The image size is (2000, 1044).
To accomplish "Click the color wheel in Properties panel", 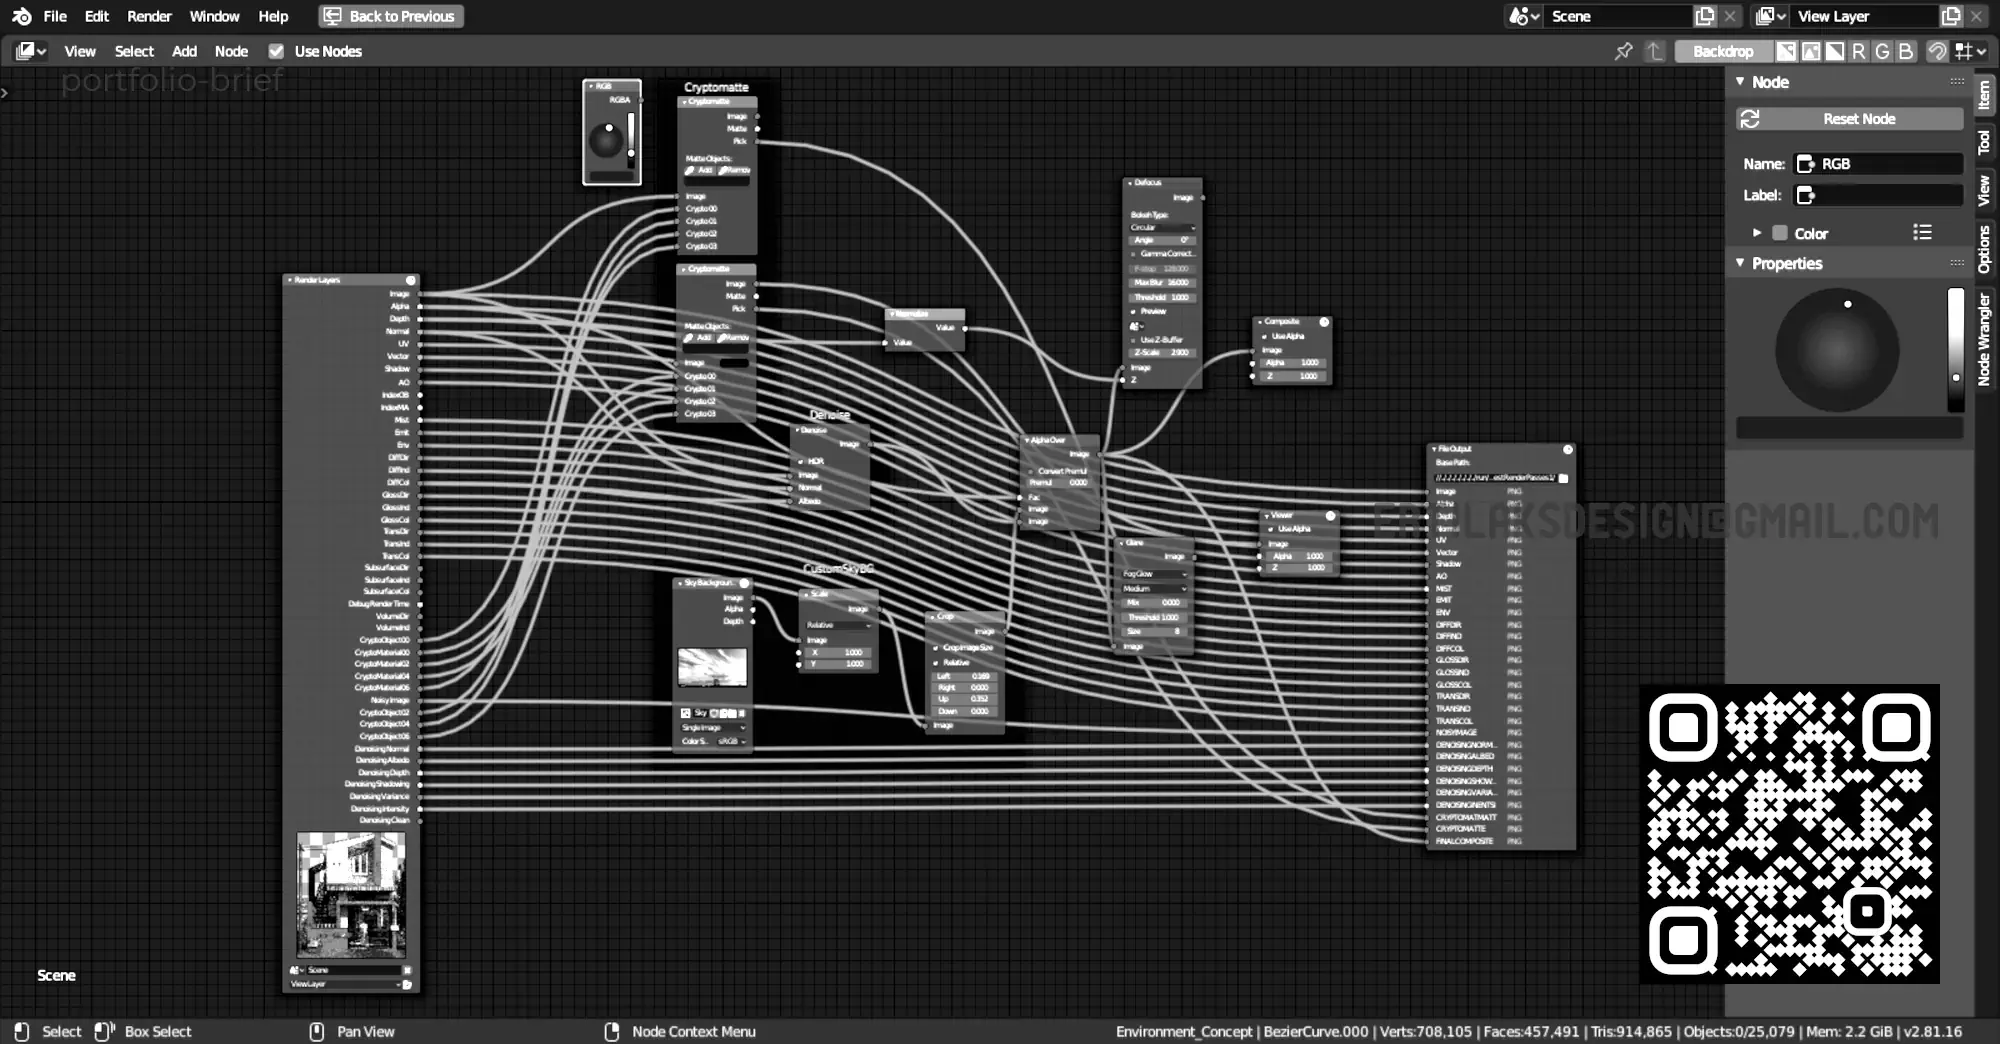I will point(1836,350).
